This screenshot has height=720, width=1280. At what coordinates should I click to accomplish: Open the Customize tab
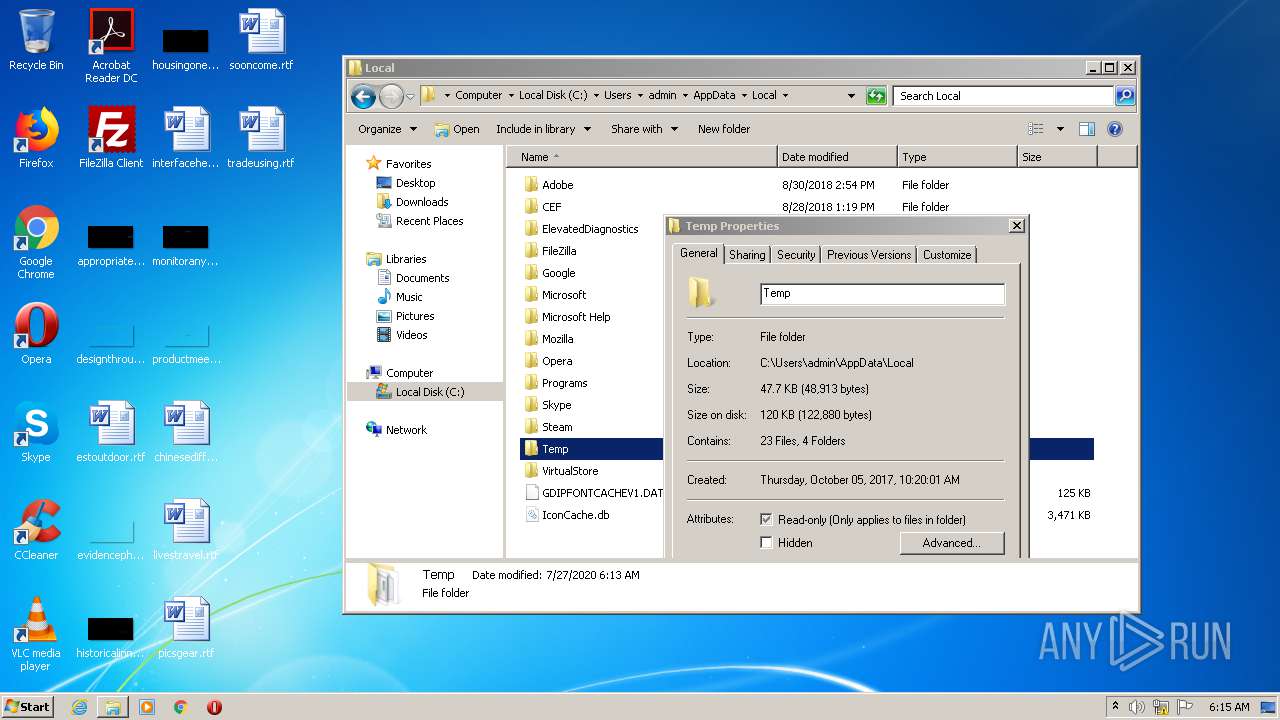tap(947, 255)
